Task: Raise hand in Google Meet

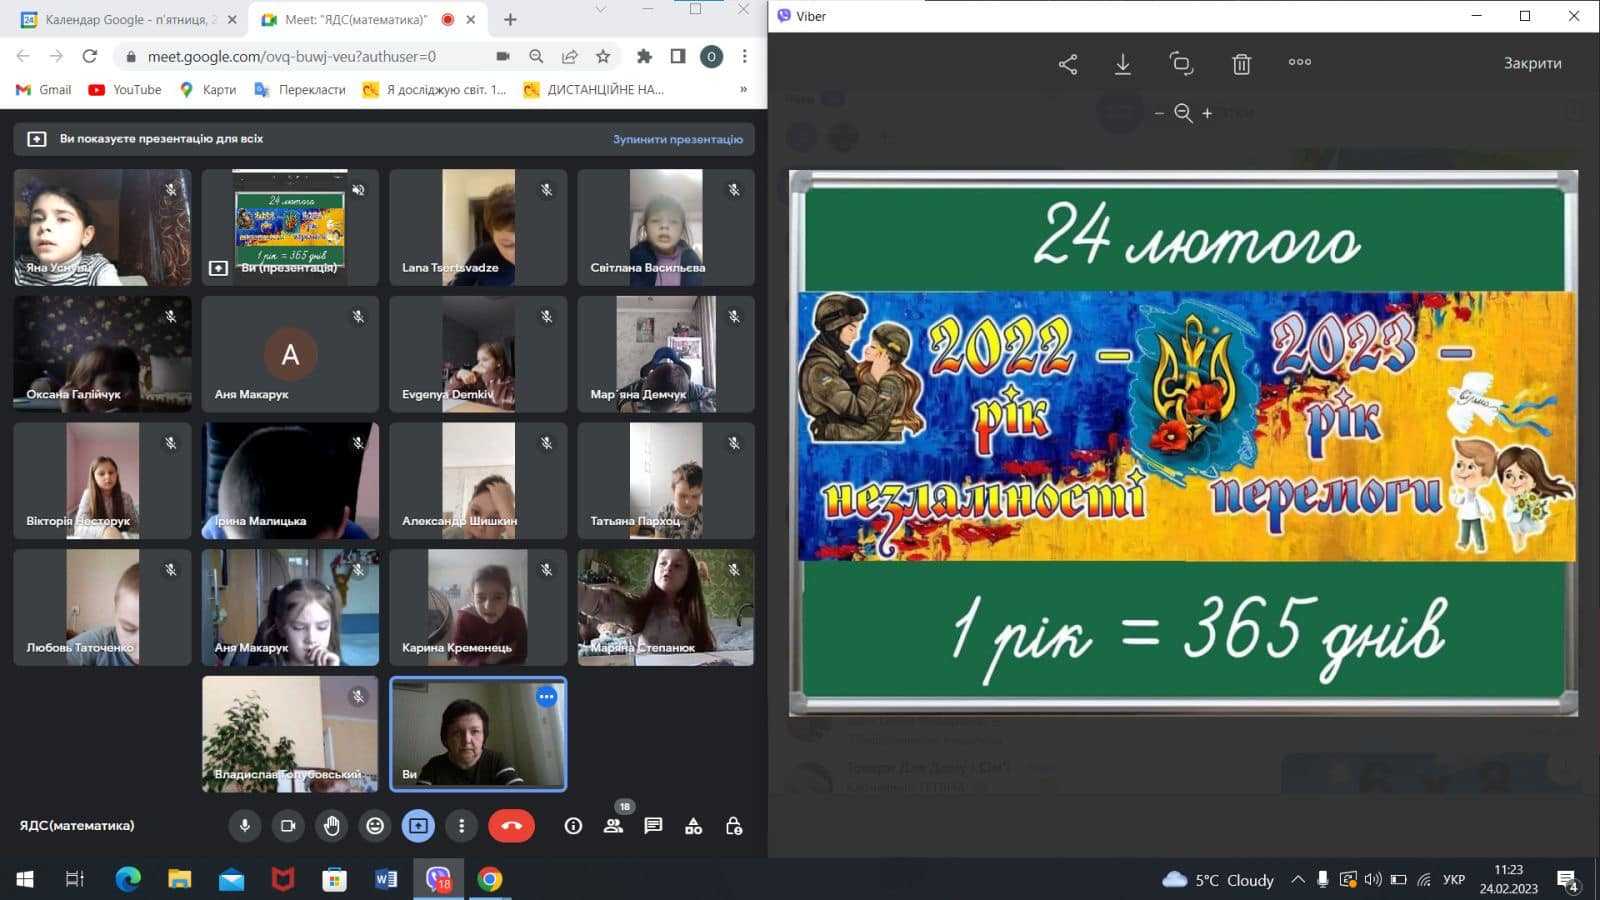Action: point(331,826)
